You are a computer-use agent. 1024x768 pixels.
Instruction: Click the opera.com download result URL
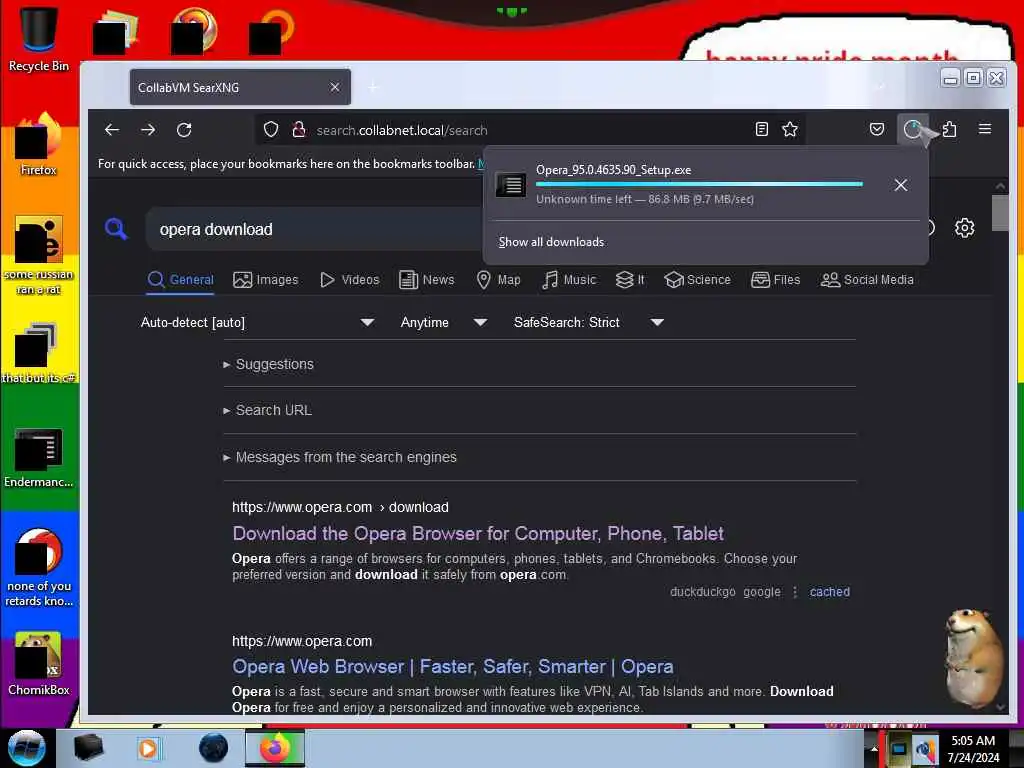click(x=340, y=507)
